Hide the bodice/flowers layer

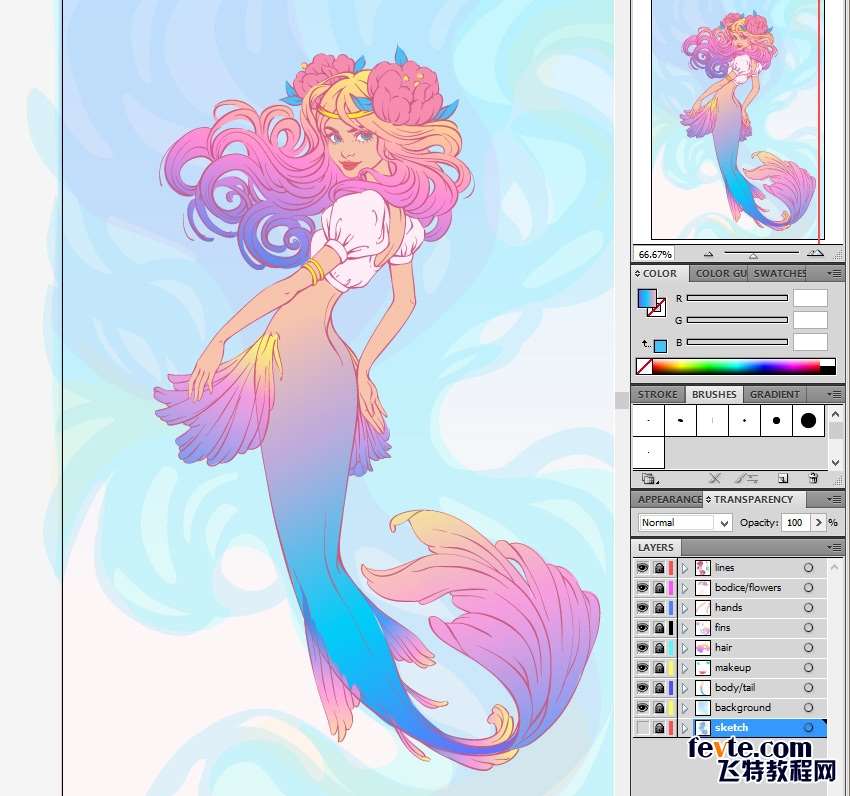coord(642,588)
